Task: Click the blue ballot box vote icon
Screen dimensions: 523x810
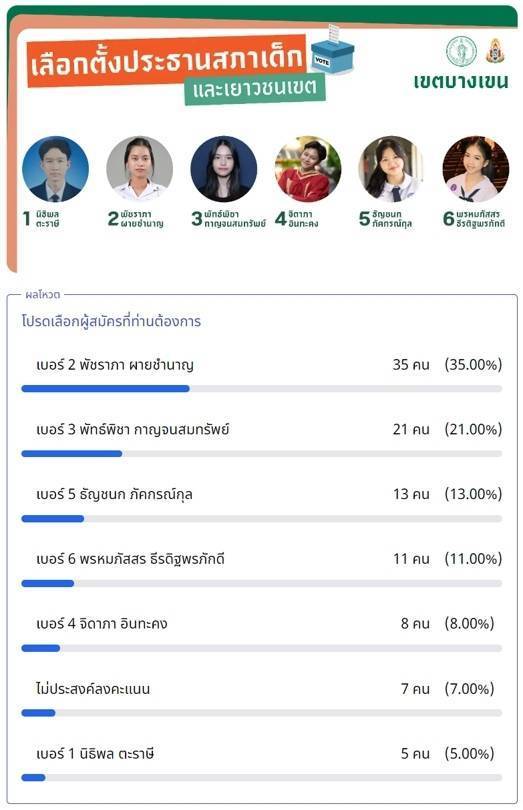Action: (x=333, y=50)
